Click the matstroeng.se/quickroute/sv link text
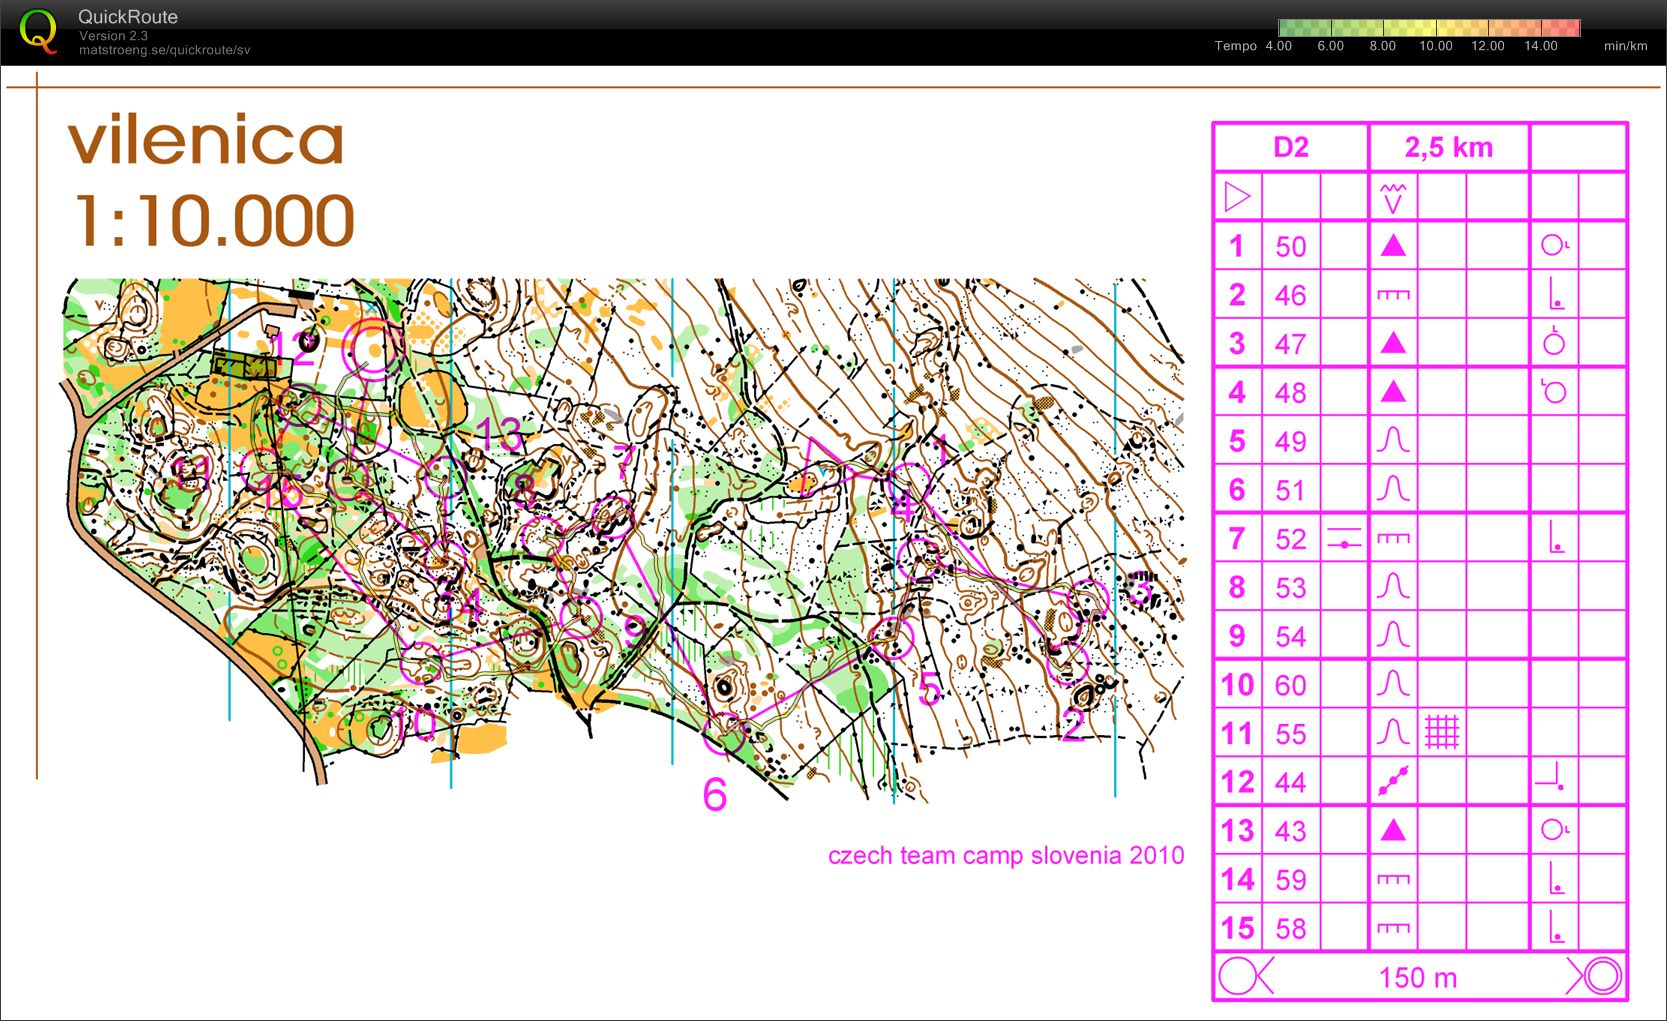This screenshot has width=1667, height=1021. pyautogui.click(x=165, y=50)
